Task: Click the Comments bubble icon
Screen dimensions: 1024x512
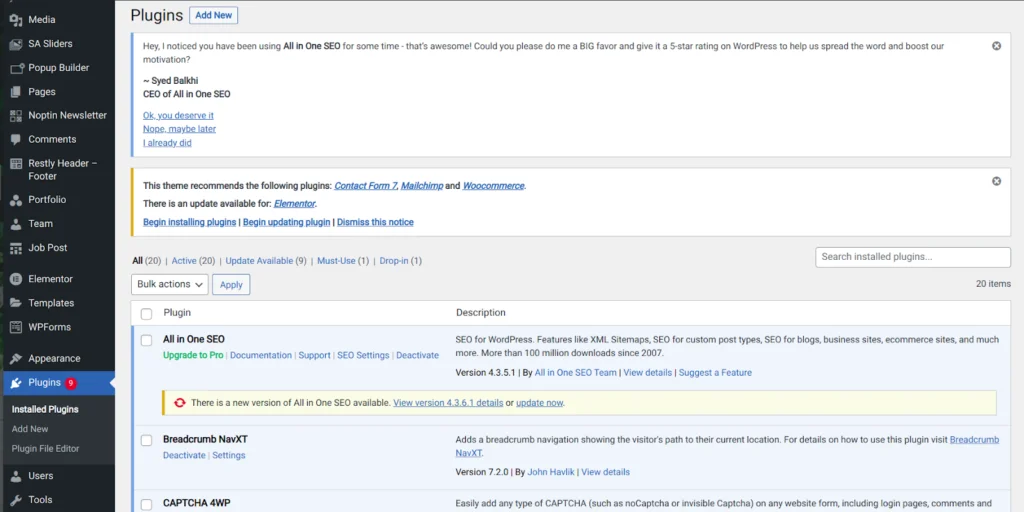Action: (x=16, y=140)
